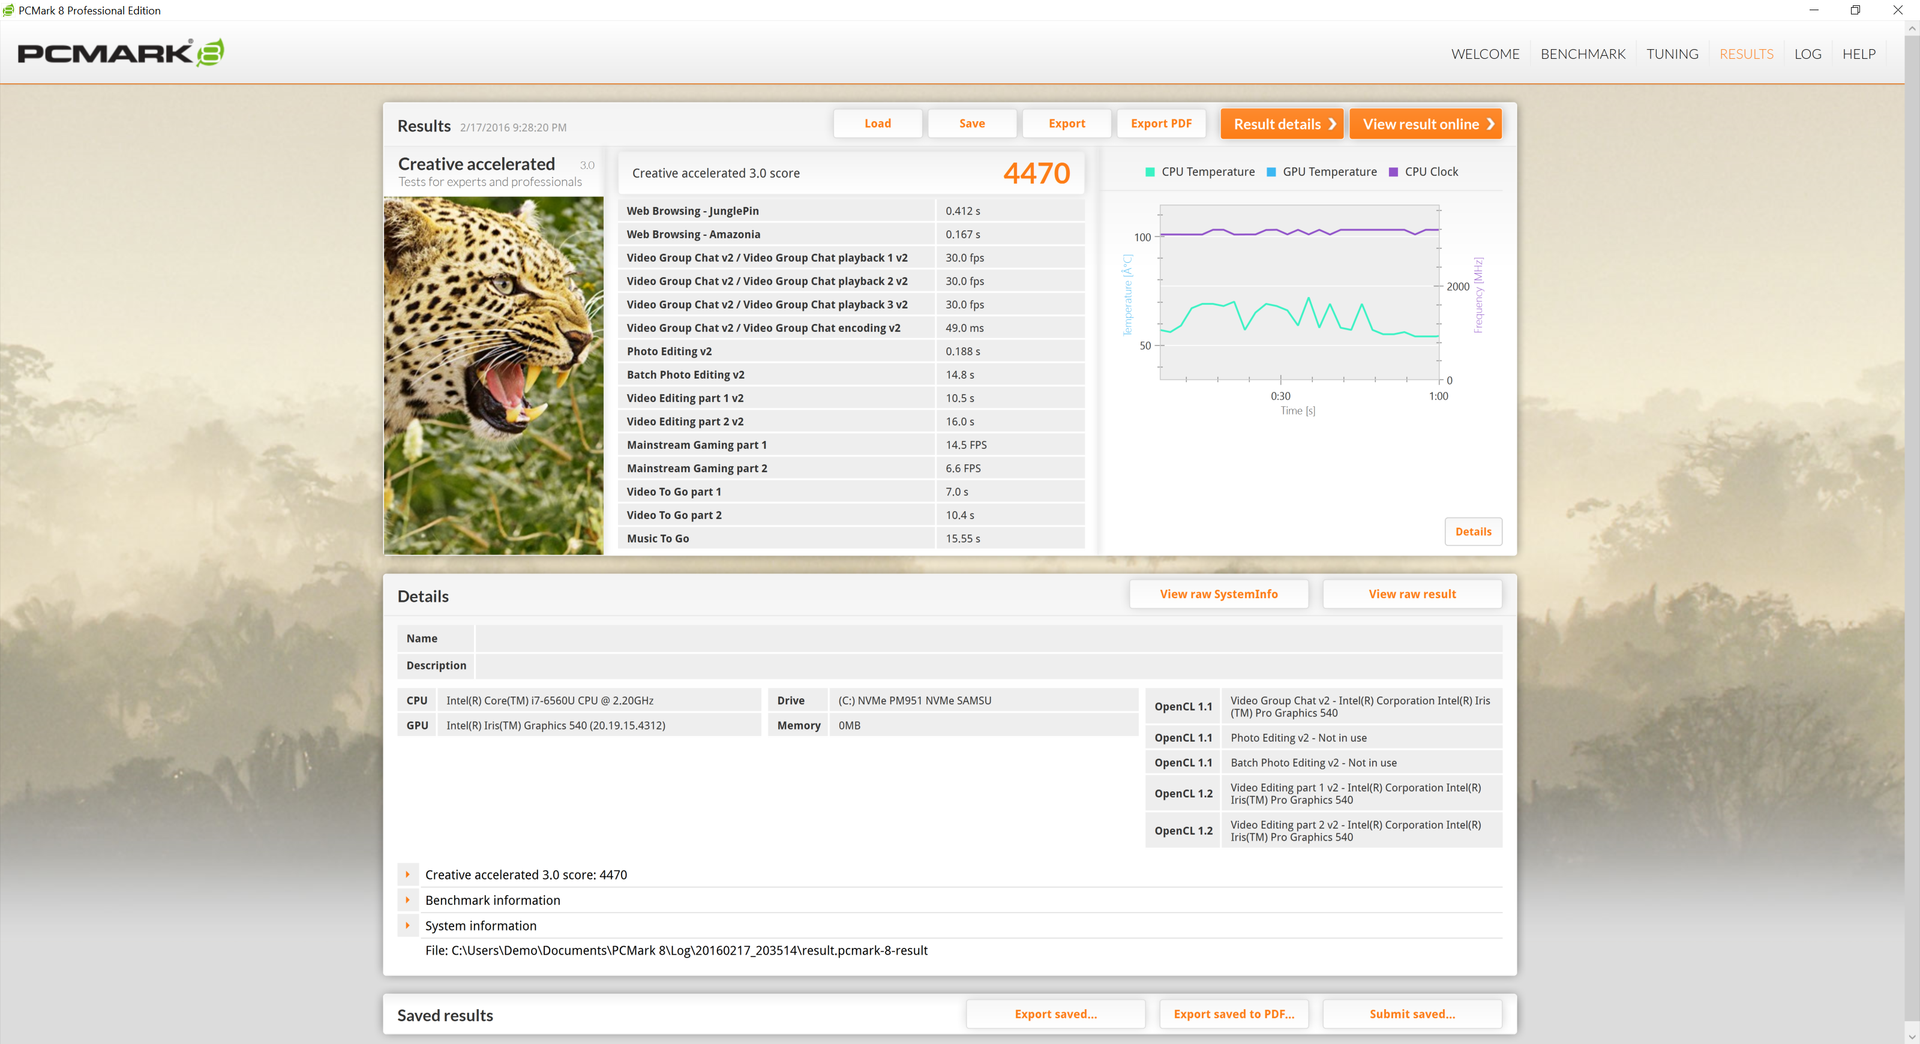The image size is (1920, 1044).
Task: Minimize the PCMark window
Action: coord(1814,10)
